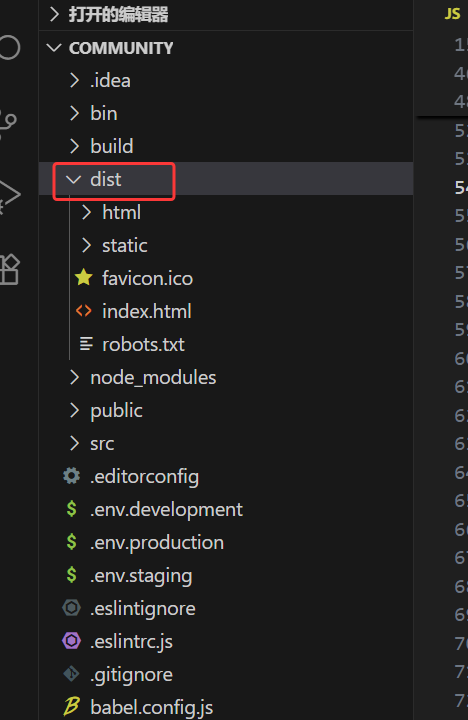Collapse the COMMUNITY project root chevron

(54, 48)
